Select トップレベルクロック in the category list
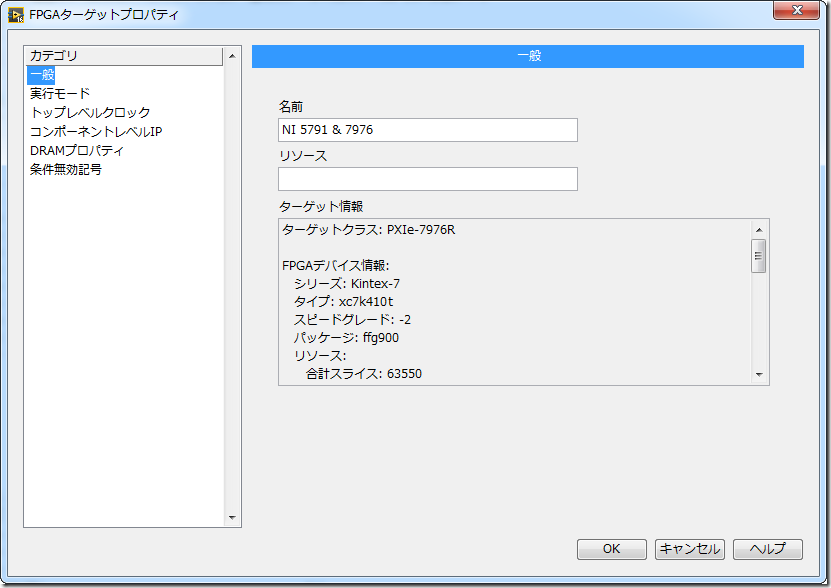 point(90,112)
